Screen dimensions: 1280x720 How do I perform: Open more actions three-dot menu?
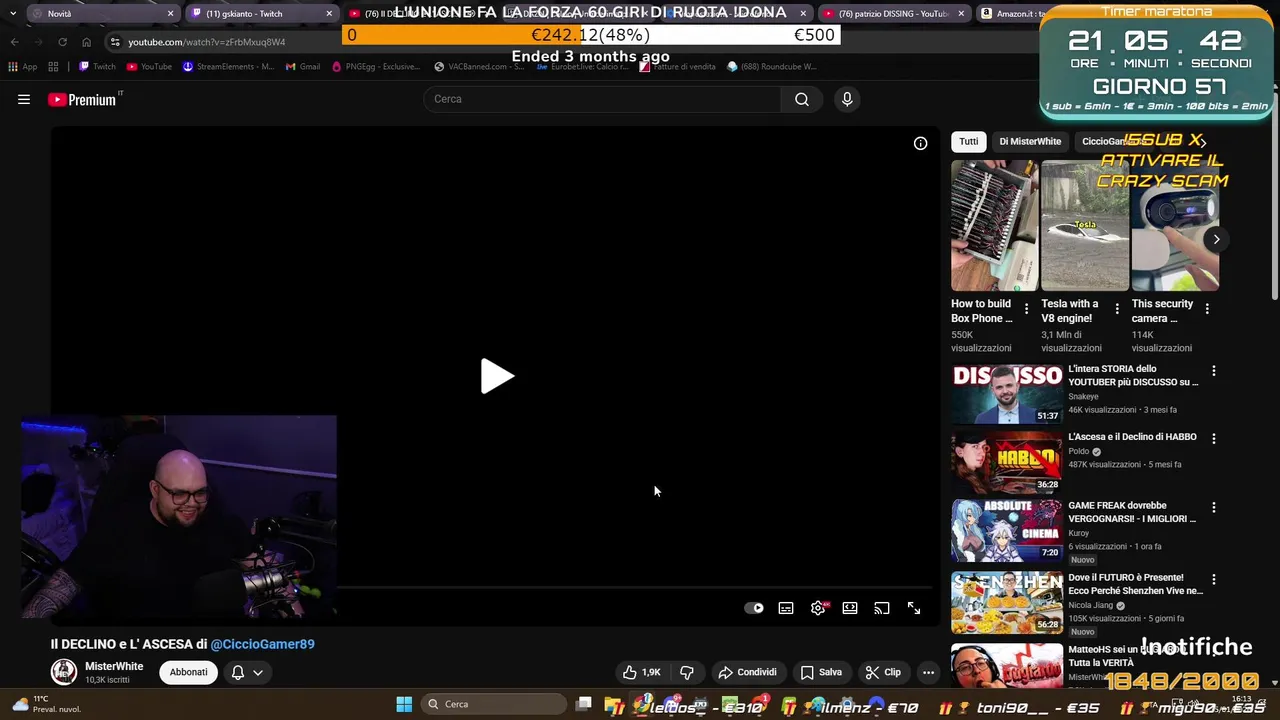[x=928, y=672]
